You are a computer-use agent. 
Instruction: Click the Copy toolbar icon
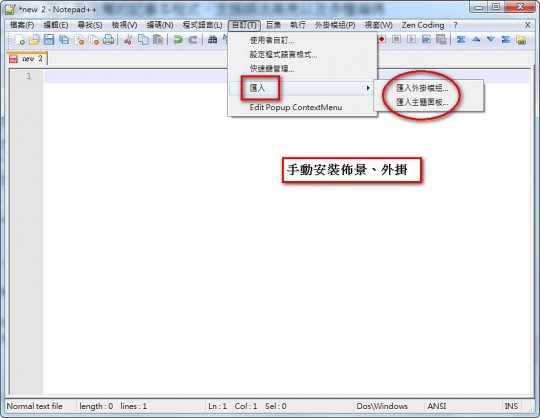[143, 40]
